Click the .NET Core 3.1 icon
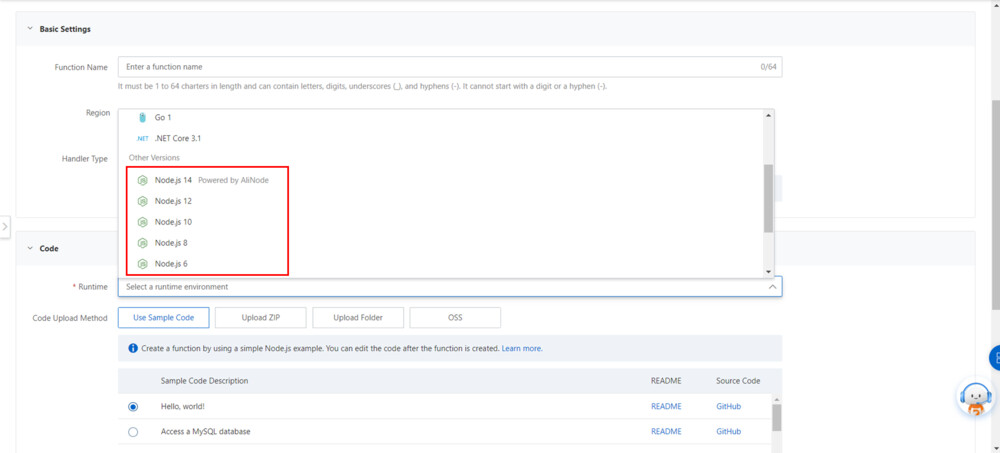Image resolution: width=1000 pixels, height=453 pixels. pos(142,139)
